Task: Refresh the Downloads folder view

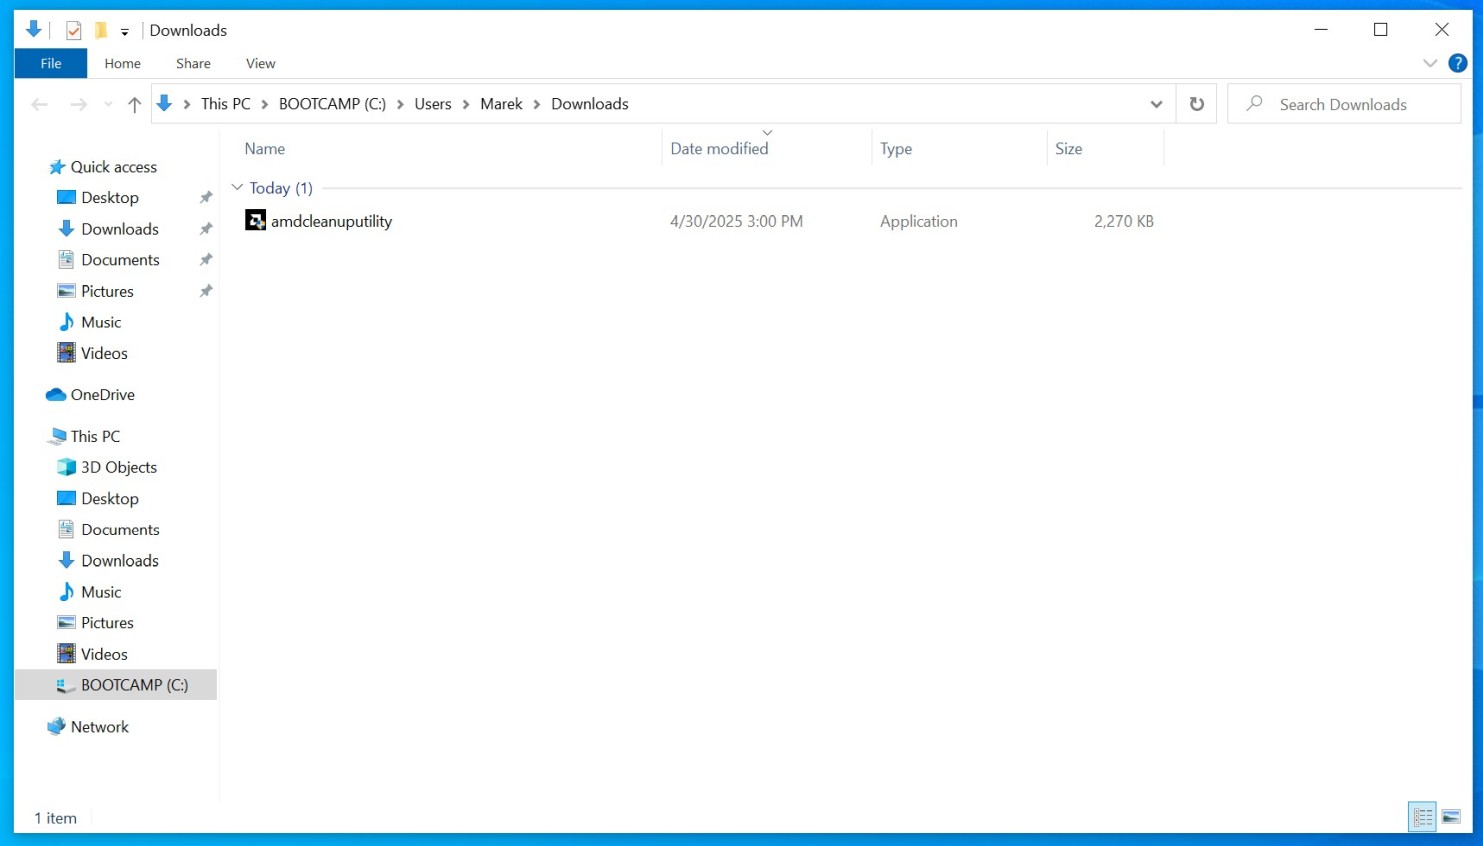Action: 1197,104
